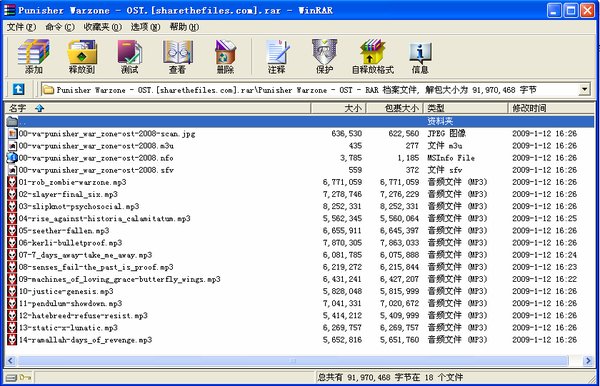The image size is (600, 386).
Task: Select 13-static-x-lunatic.mp3 file
Action: pyautogui.click(x=68, y=328)
